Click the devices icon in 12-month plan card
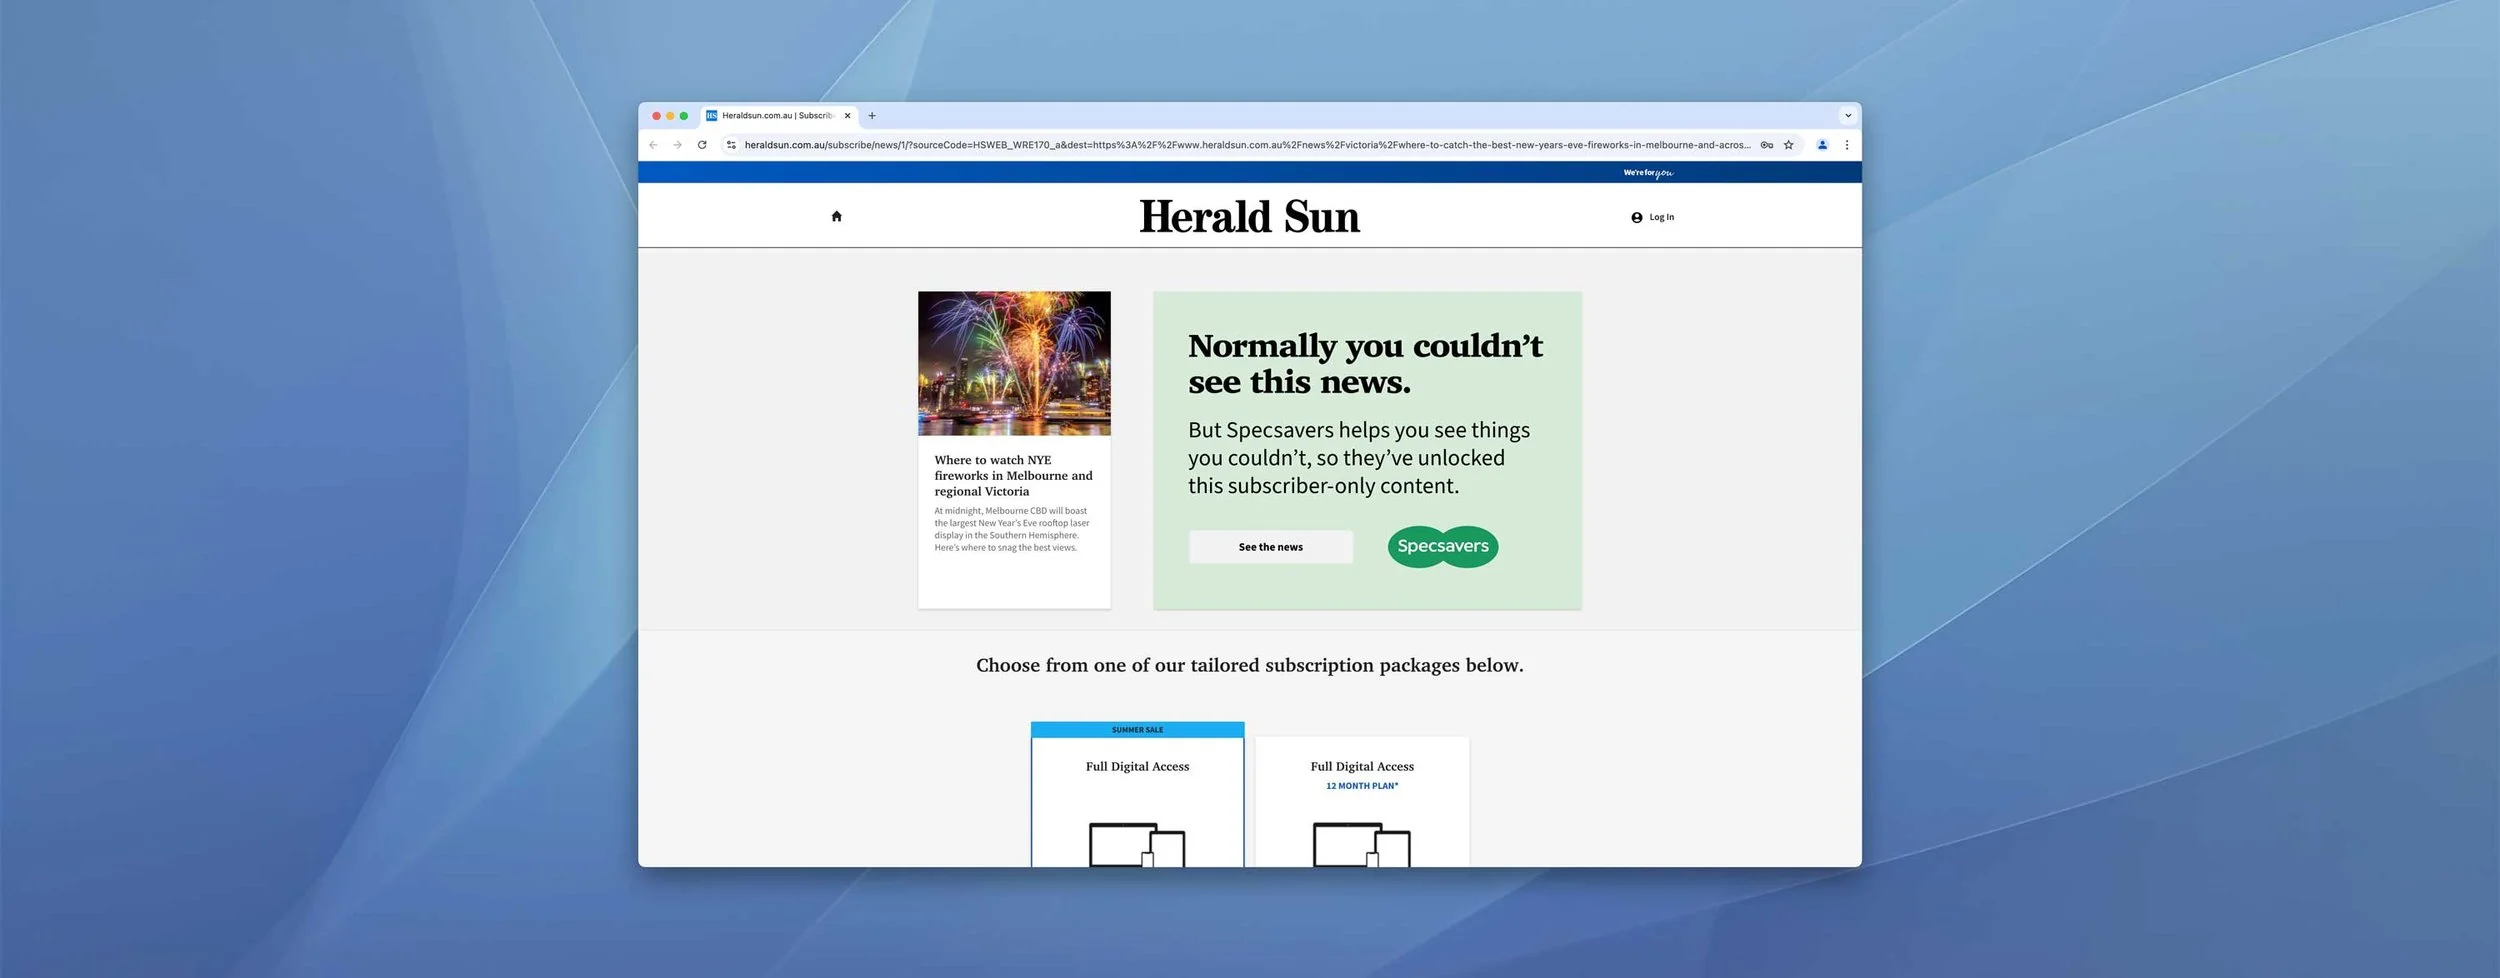Viewport: 2500px width, 978px height. [x=1362, y=845]
